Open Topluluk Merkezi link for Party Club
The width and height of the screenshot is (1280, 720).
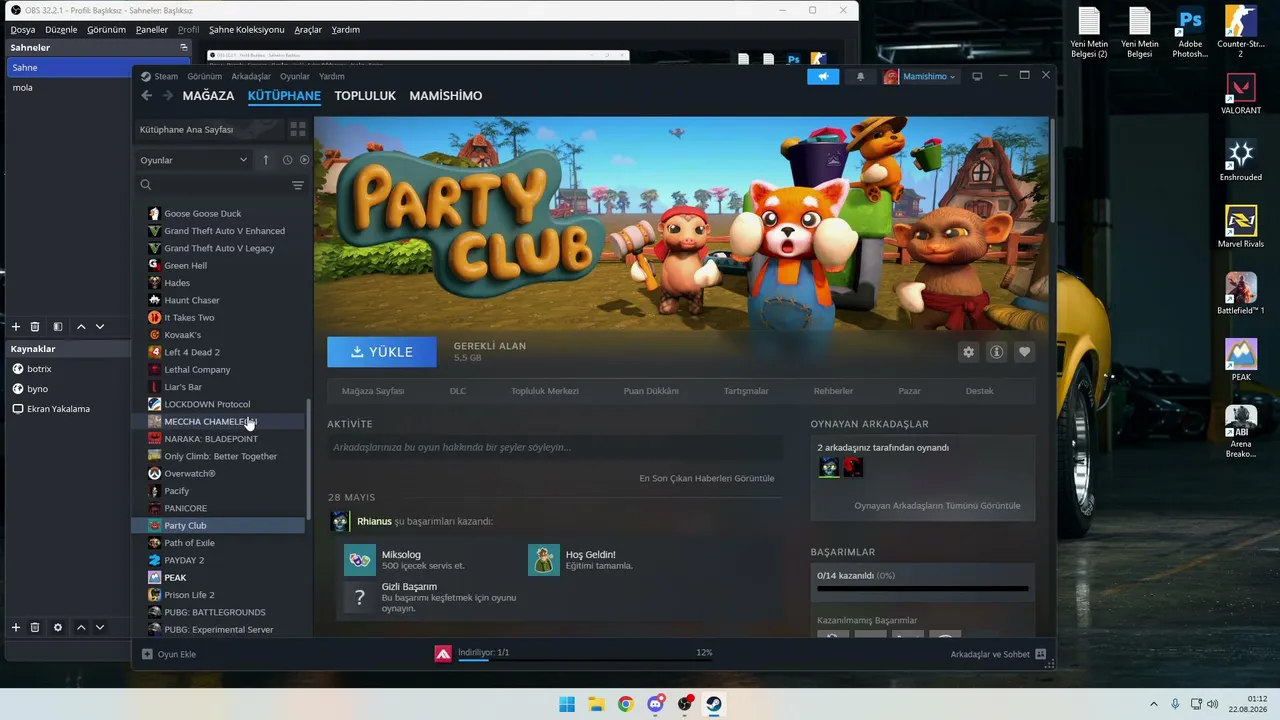pyautogui.click(x=545, y=391)
